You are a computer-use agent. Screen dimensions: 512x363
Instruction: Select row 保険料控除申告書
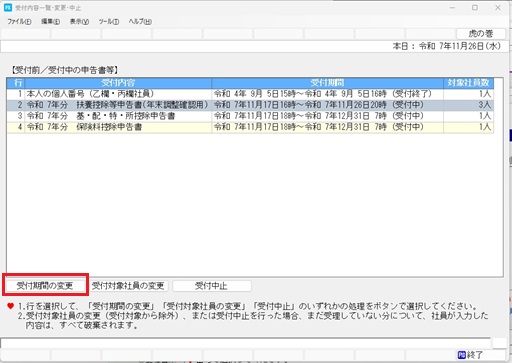(x=250, y=127)
